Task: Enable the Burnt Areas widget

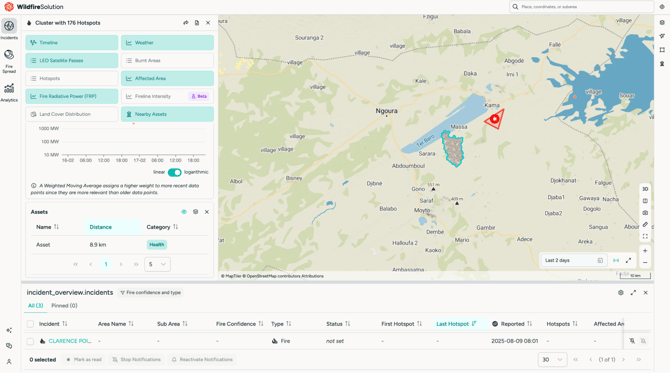Action: point(168,61)
